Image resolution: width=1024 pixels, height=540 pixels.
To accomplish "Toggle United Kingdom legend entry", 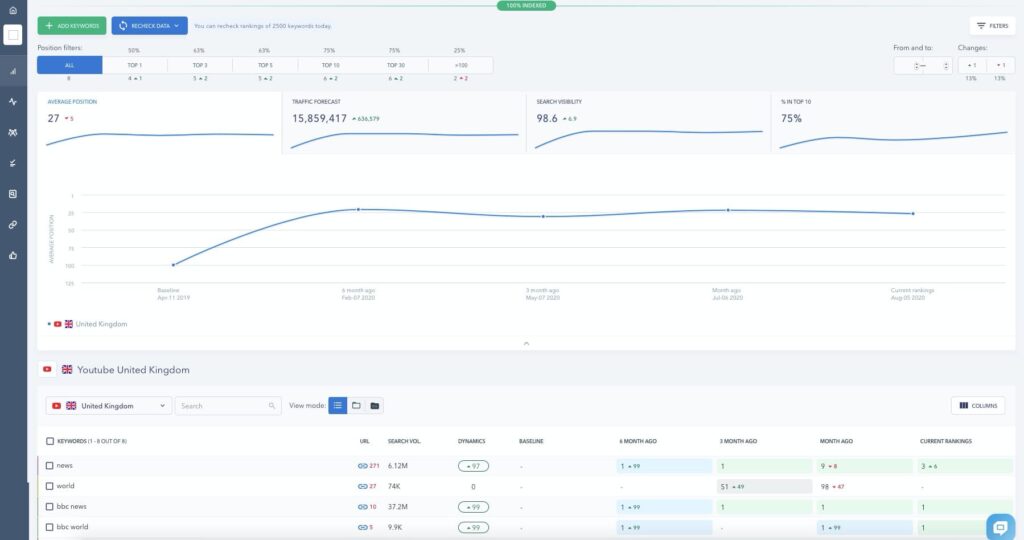I will pos(88,324).
